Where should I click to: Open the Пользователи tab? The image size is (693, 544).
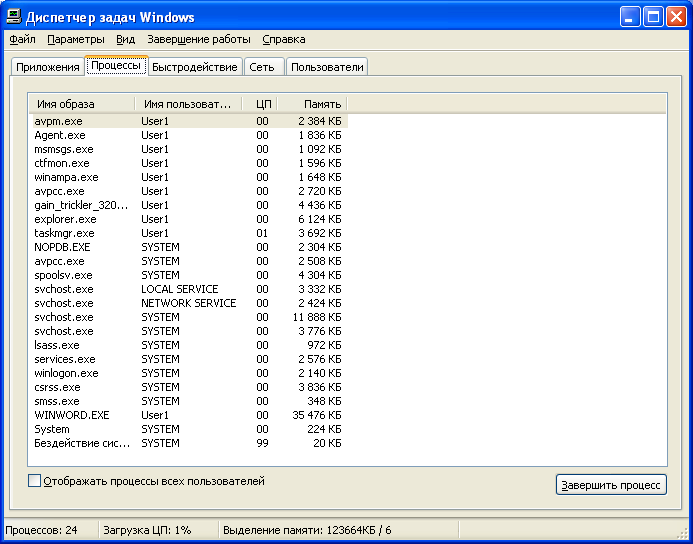(327, 67)
